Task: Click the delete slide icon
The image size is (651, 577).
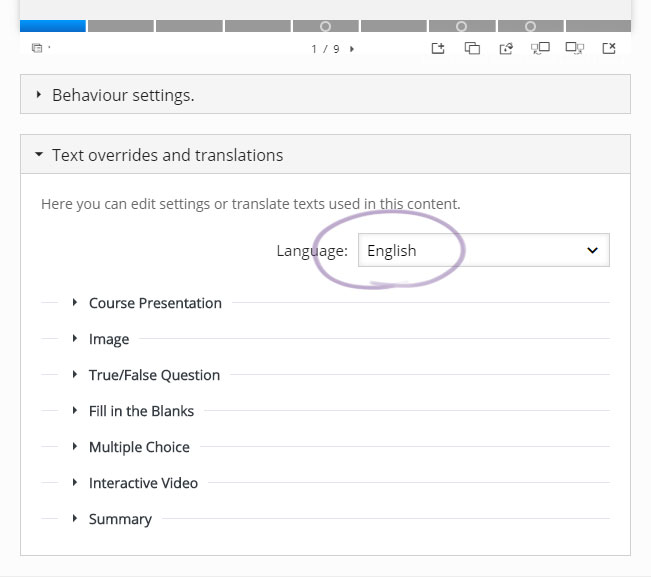Action: [609, 49]
